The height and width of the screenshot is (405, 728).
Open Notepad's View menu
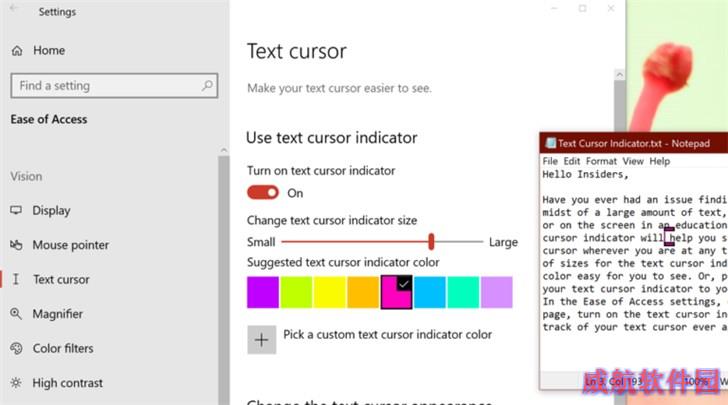633,161
